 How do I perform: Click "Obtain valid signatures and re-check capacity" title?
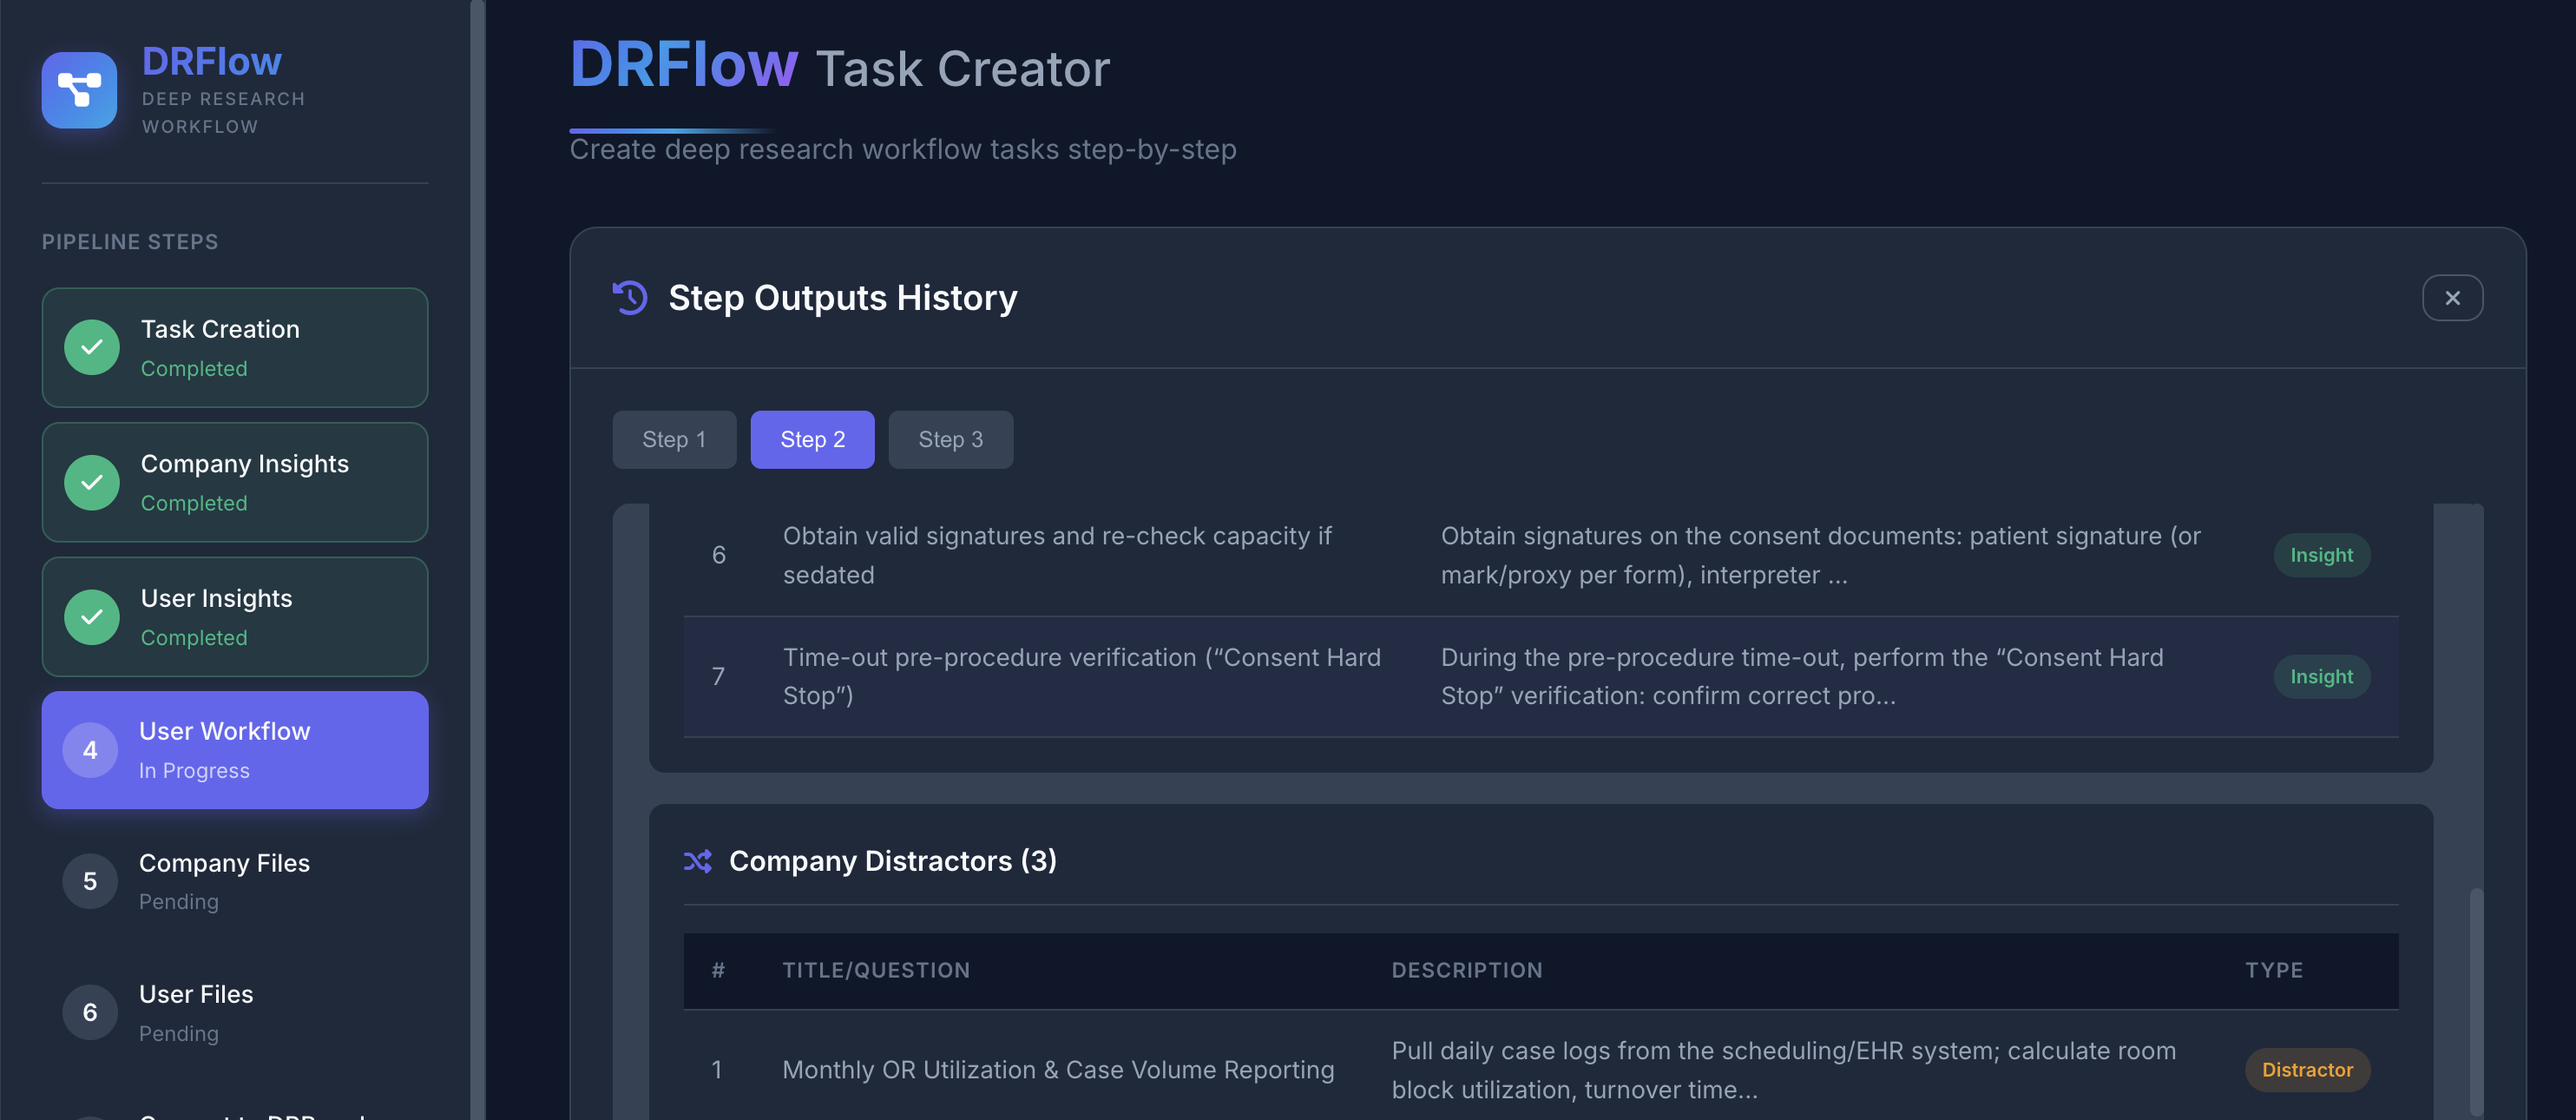(1057, 555)
